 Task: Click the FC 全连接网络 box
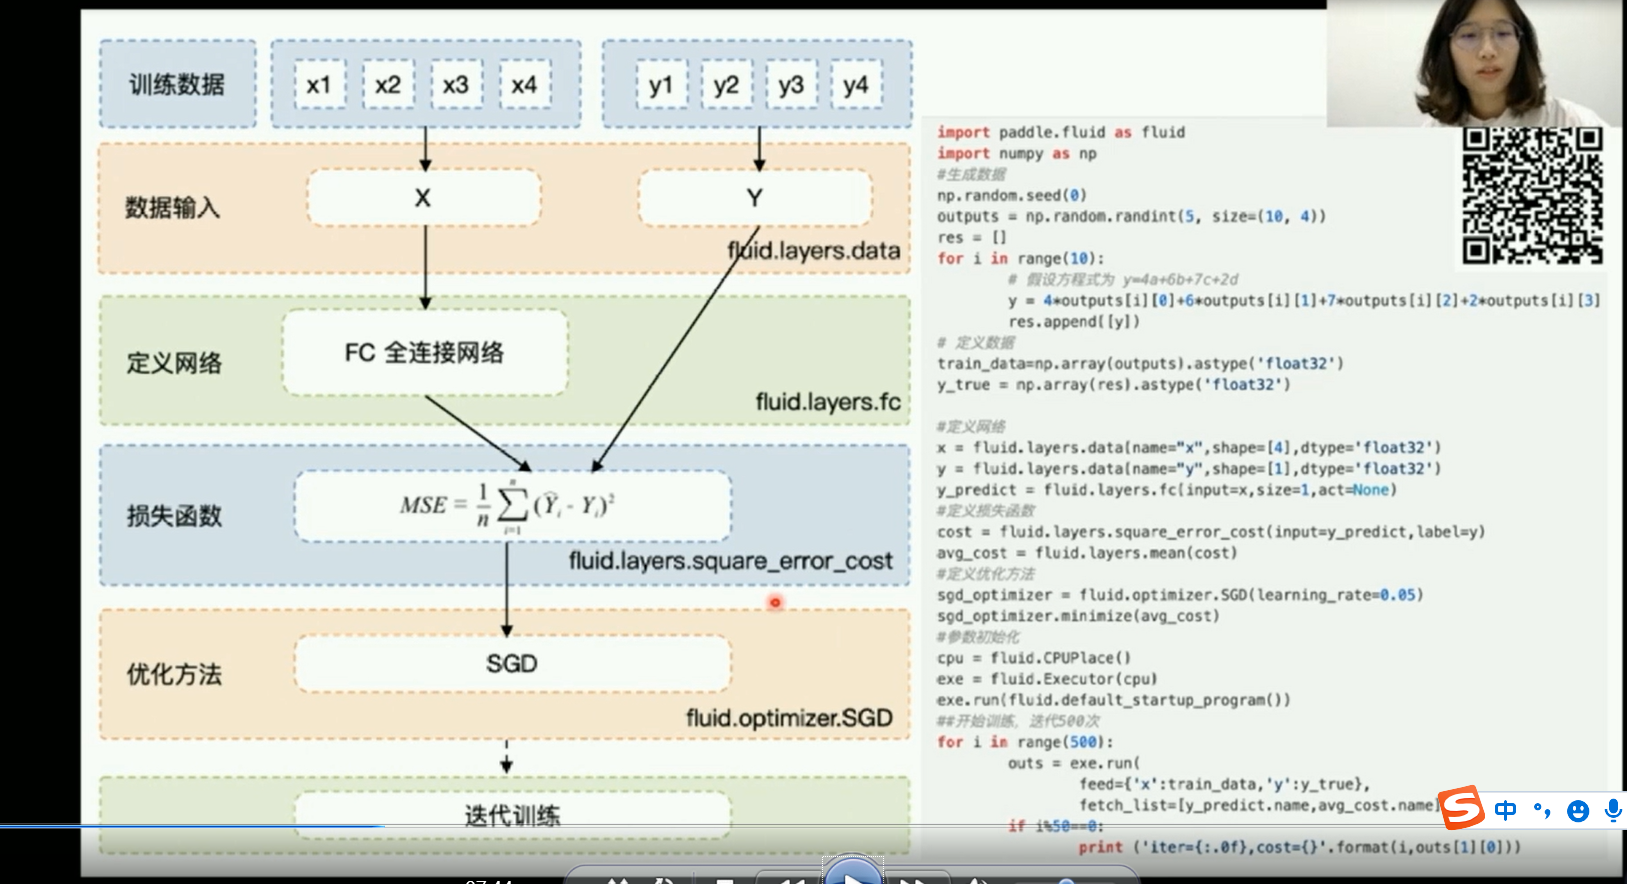425,352
